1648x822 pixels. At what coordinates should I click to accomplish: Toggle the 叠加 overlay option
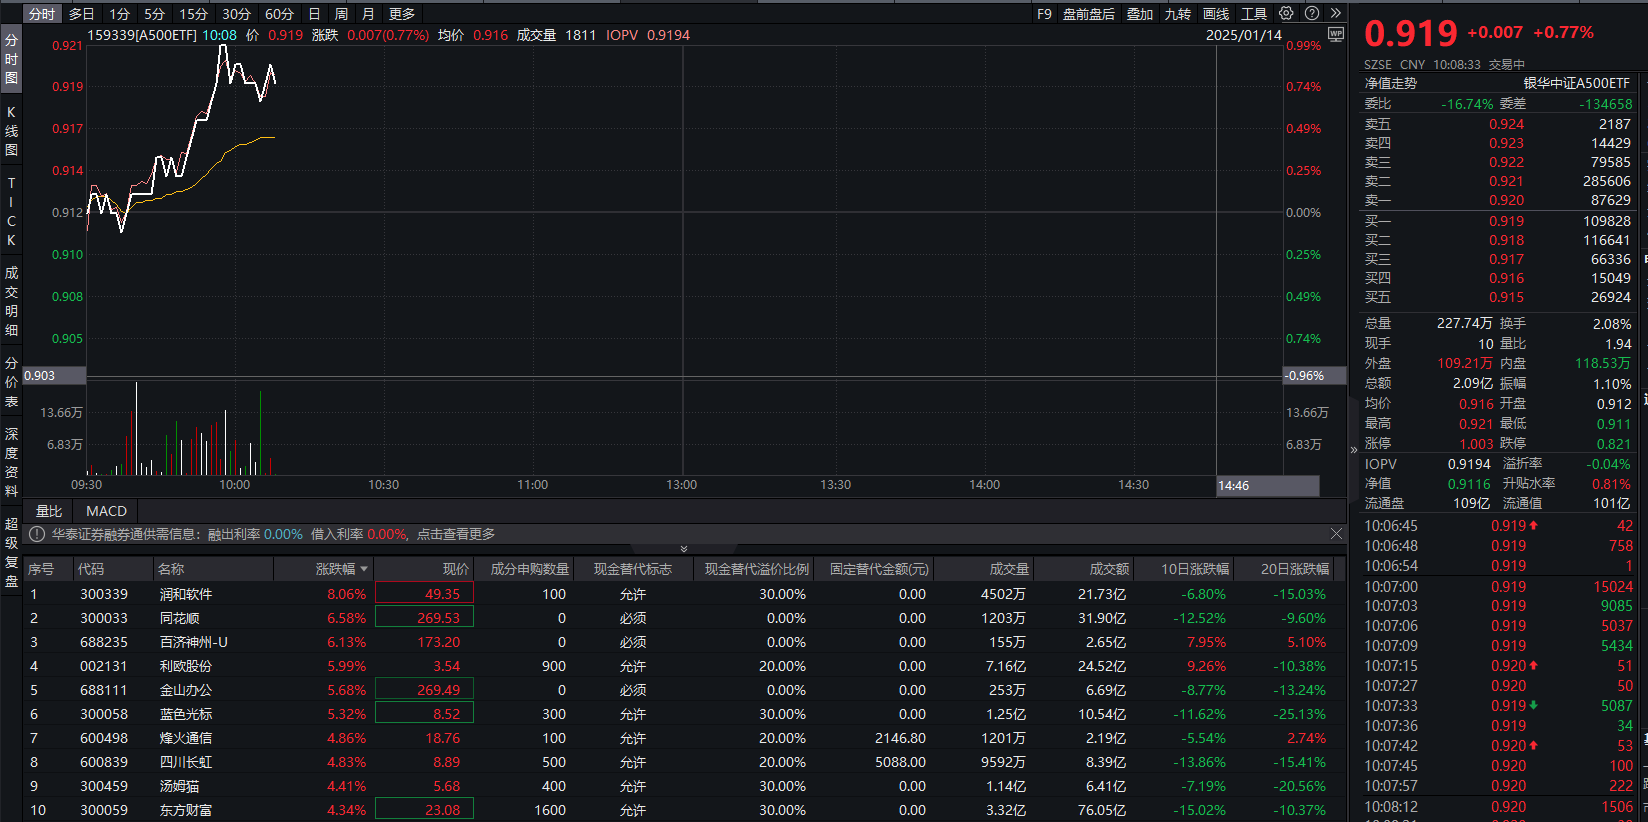pyautogui.click(x=1140, y=14)
